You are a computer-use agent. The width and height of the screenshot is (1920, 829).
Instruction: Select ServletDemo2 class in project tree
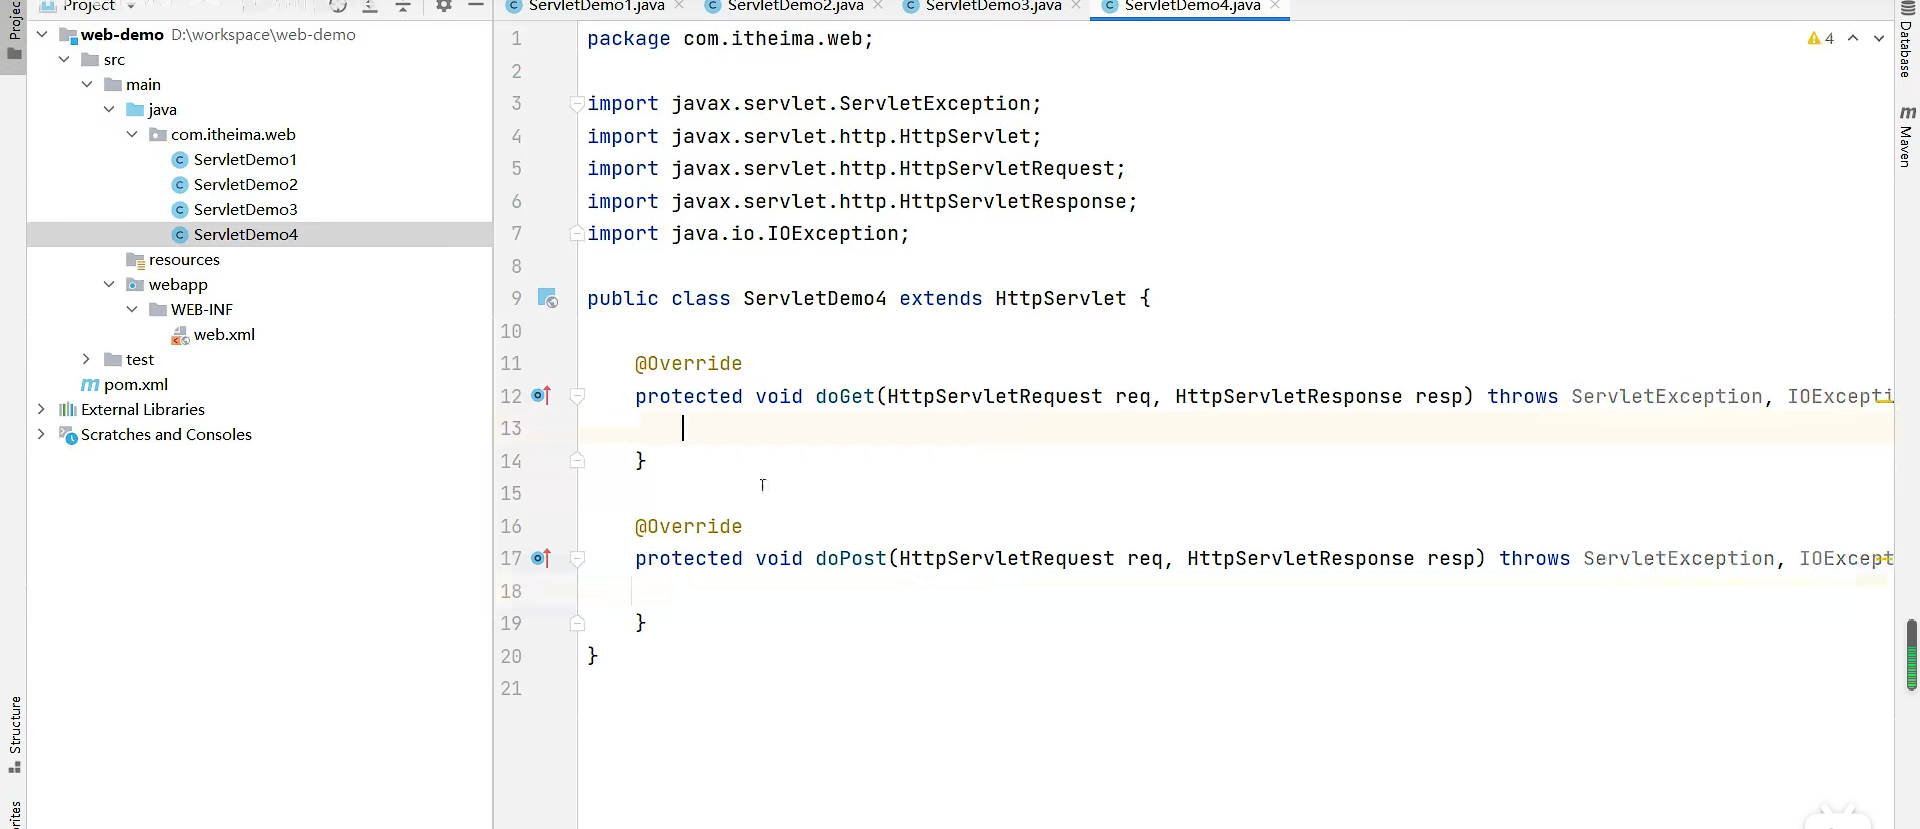(245, 184)
